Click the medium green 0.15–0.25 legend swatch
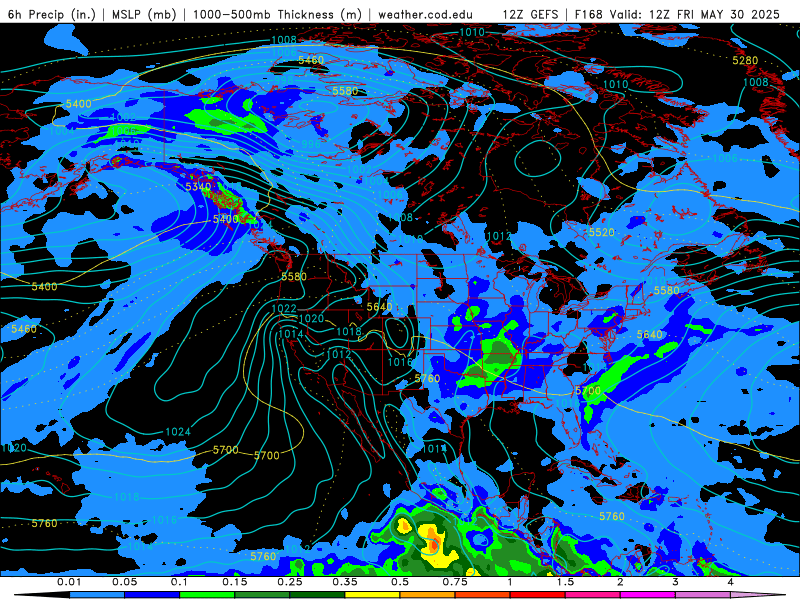 coord(262,595)
